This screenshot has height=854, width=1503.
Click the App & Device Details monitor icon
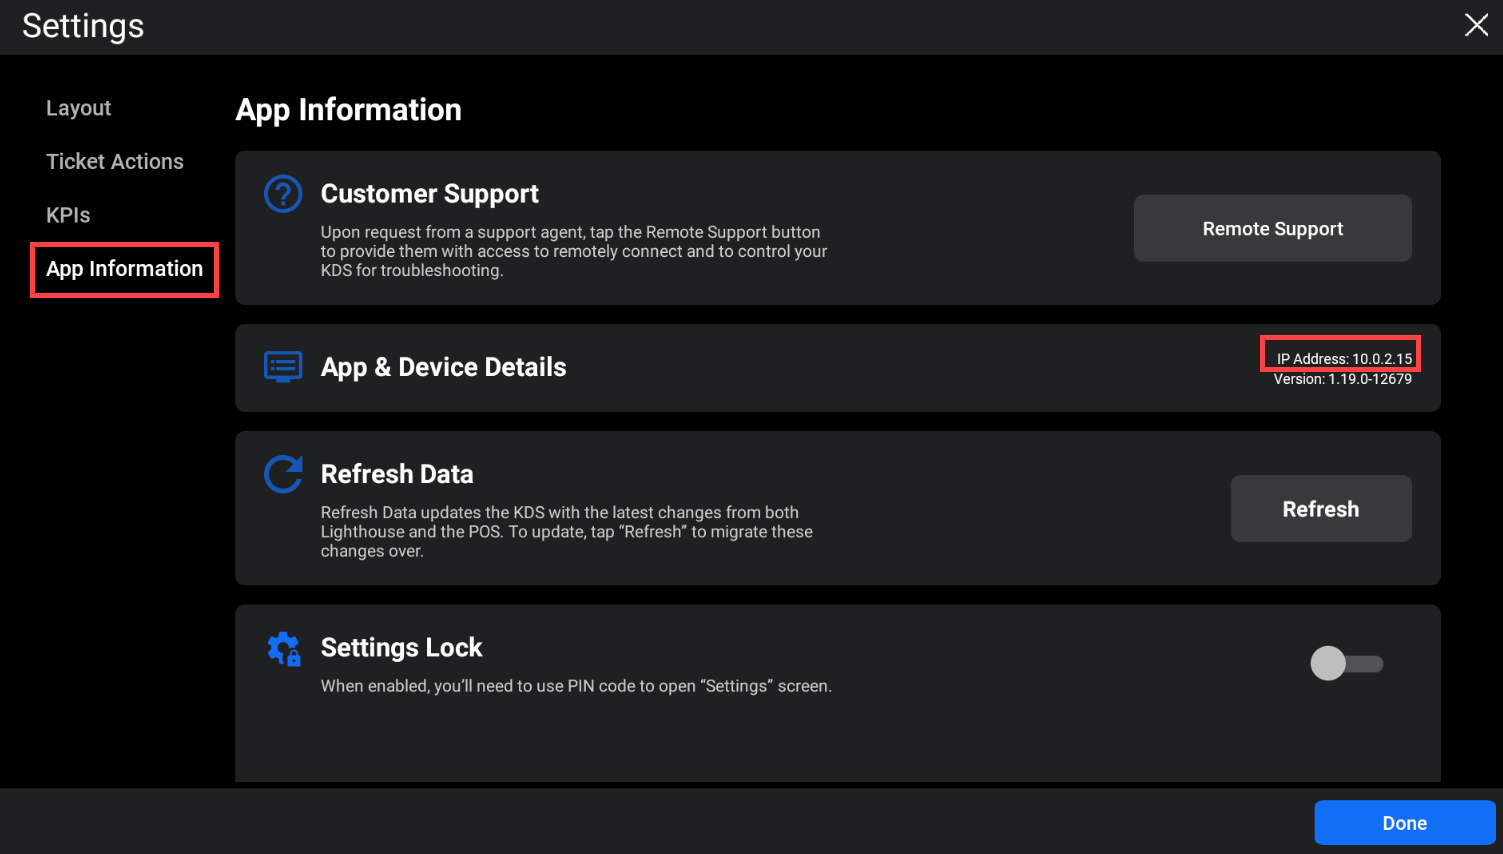coord(283,367)
